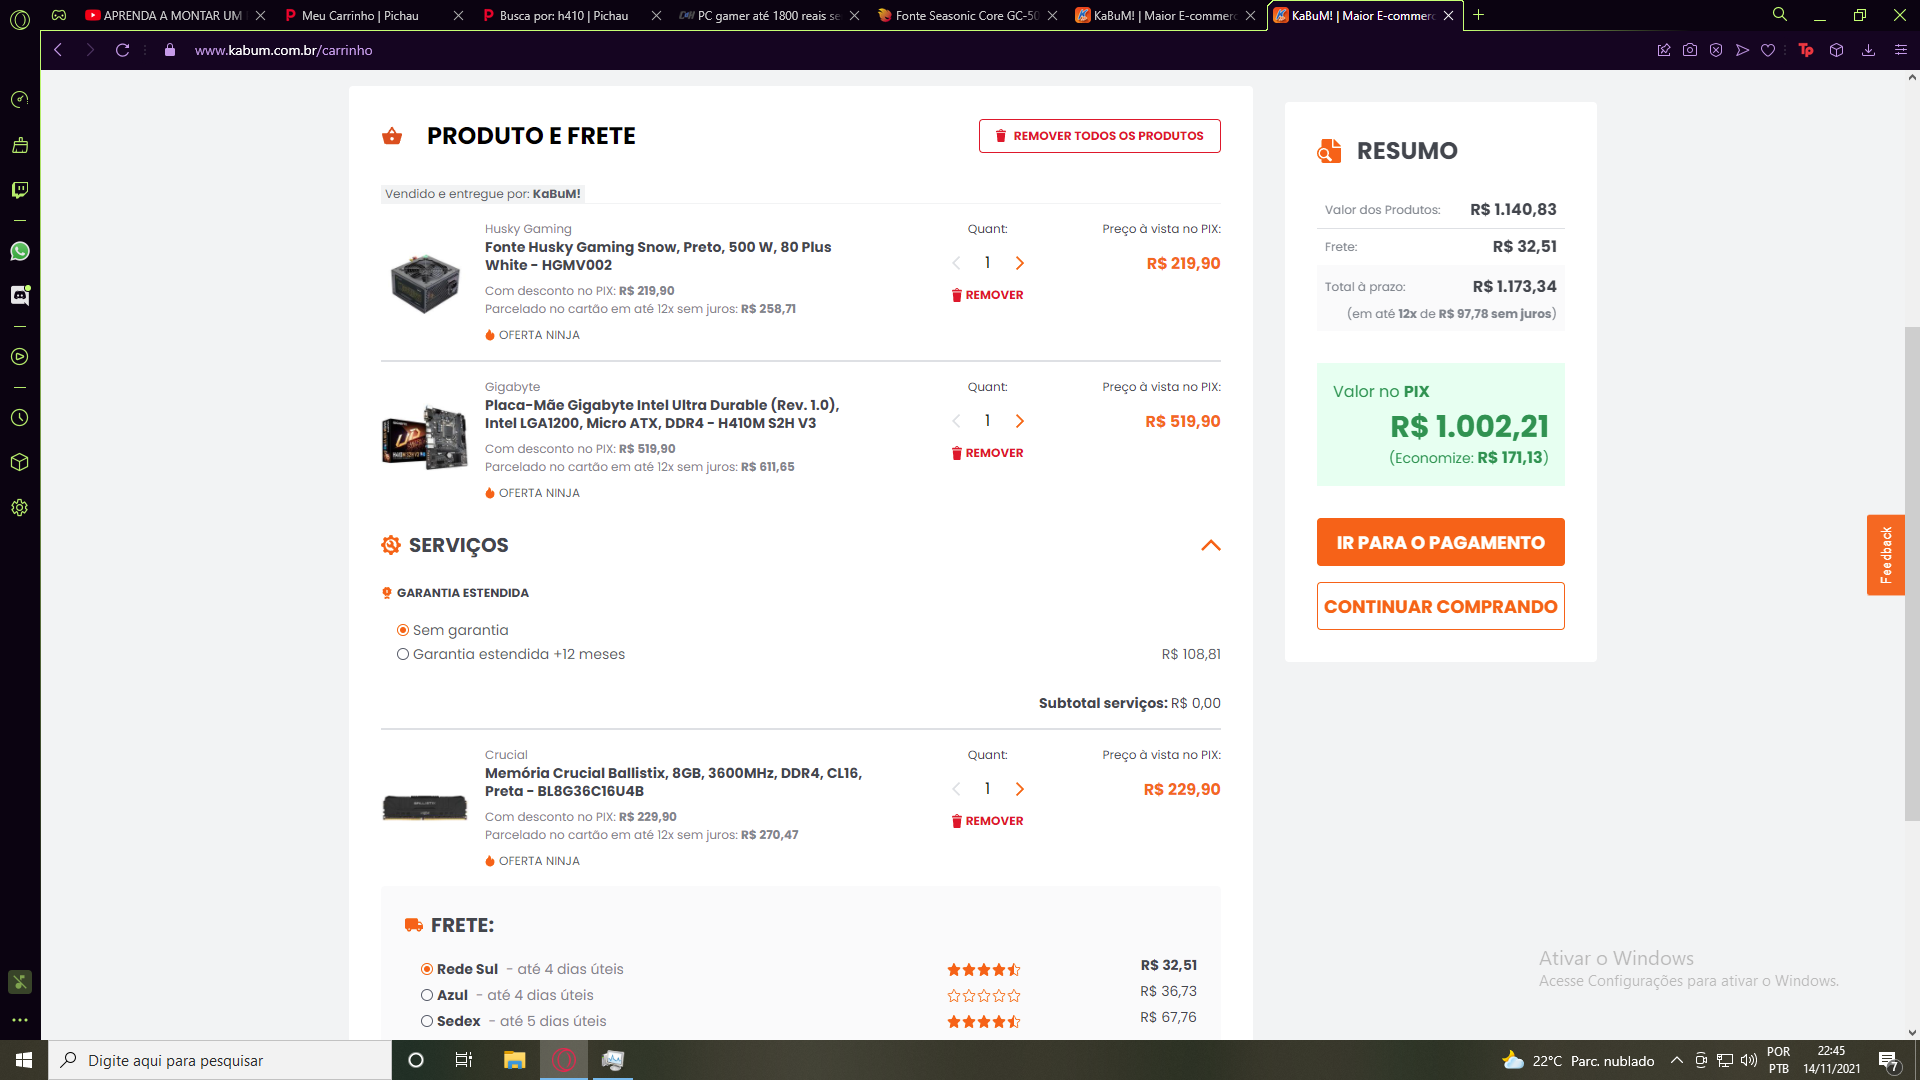1920x1080 pixels.
Task: Go back using browser back arrow
Action: coord(58,50)
